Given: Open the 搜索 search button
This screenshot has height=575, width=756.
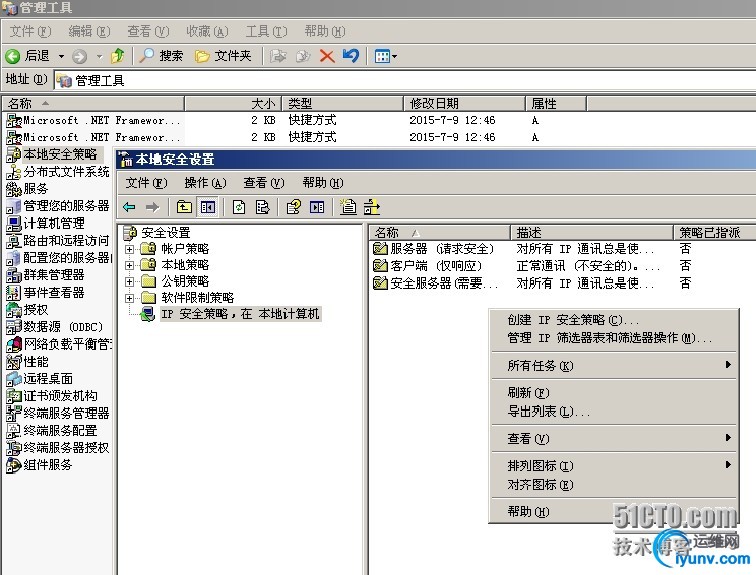Looking at the screenshot, I should (161, 56).
